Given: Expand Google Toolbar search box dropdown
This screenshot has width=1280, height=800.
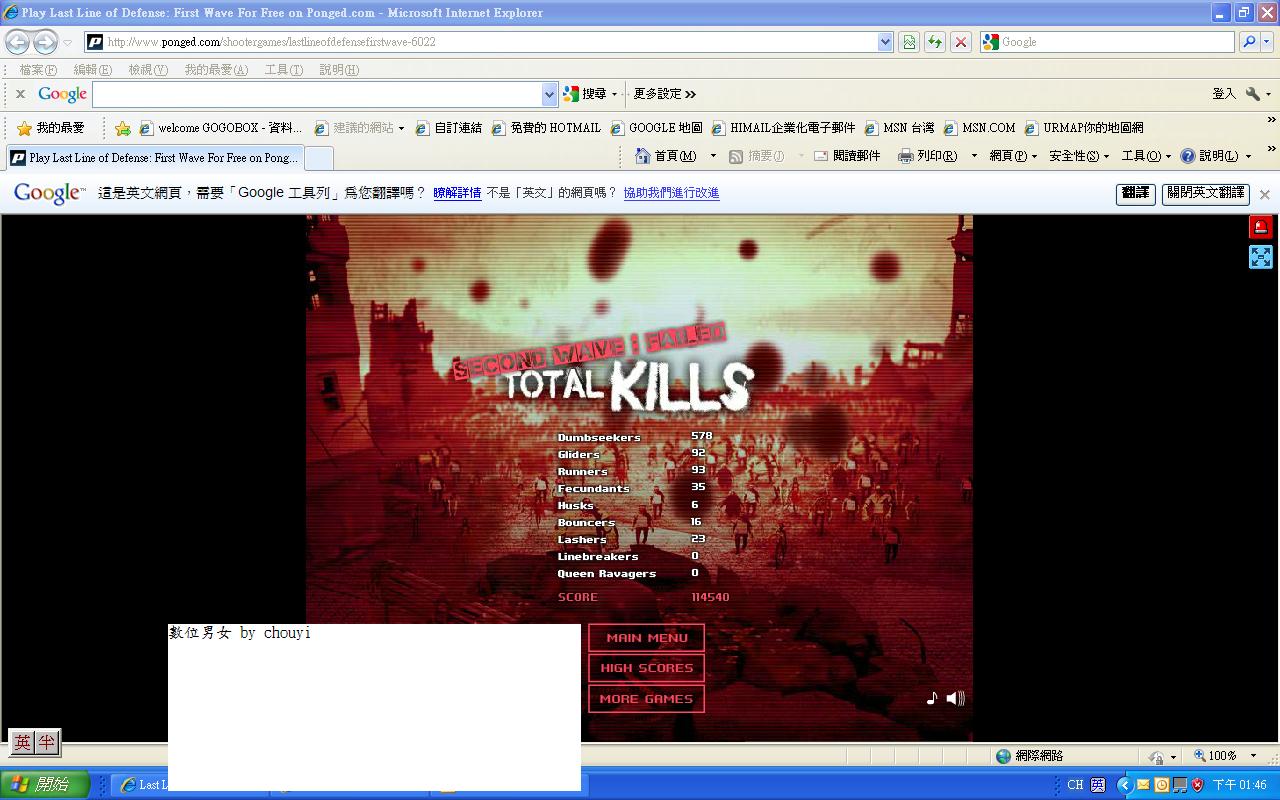Looking at the screenshot, I should (x=549, y=94).
